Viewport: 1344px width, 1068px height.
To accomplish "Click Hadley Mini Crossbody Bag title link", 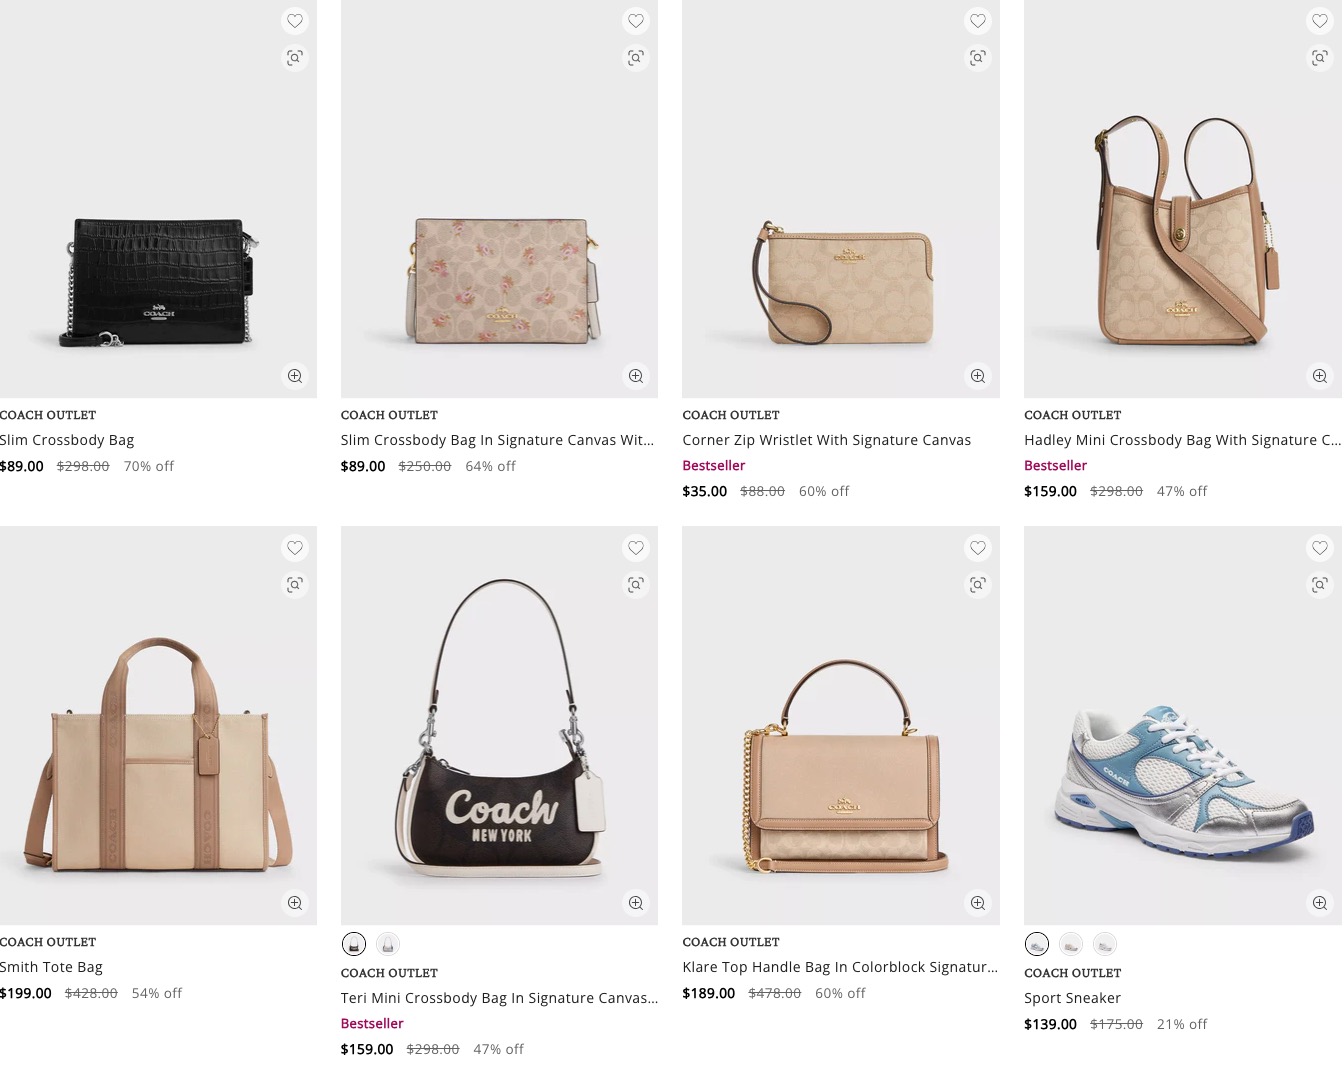I will (x=1182, y=440).
